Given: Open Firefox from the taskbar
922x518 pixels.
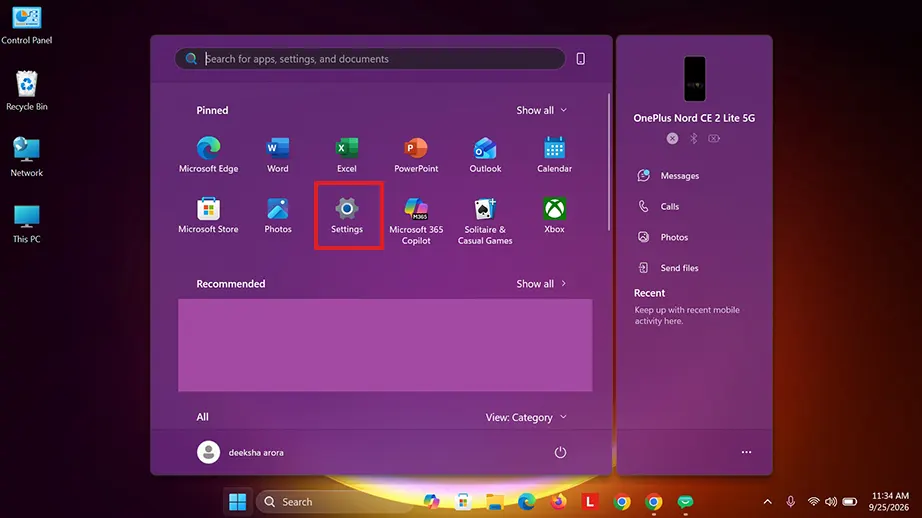Looking at the screenshot, I should tap(559, 502).
